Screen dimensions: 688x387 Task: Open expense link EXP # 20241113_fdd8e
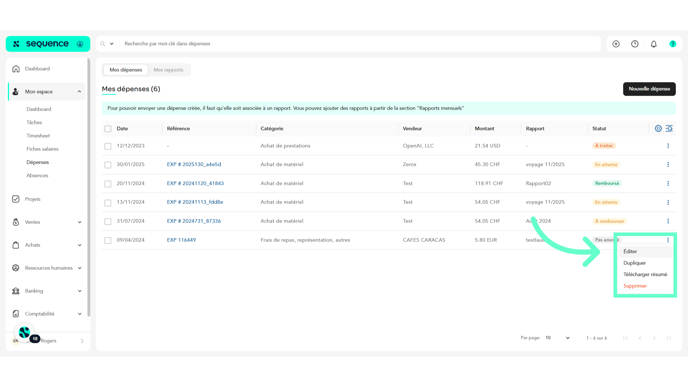(x=195, y=202)
